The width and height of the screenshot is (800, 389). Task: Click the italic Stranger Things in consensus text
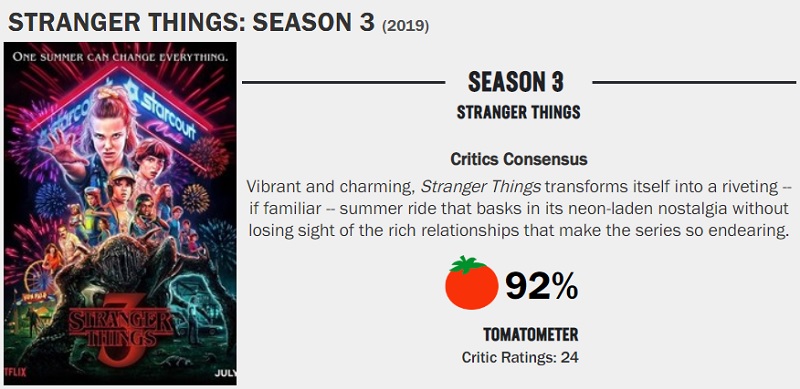[x=480, y=187]
